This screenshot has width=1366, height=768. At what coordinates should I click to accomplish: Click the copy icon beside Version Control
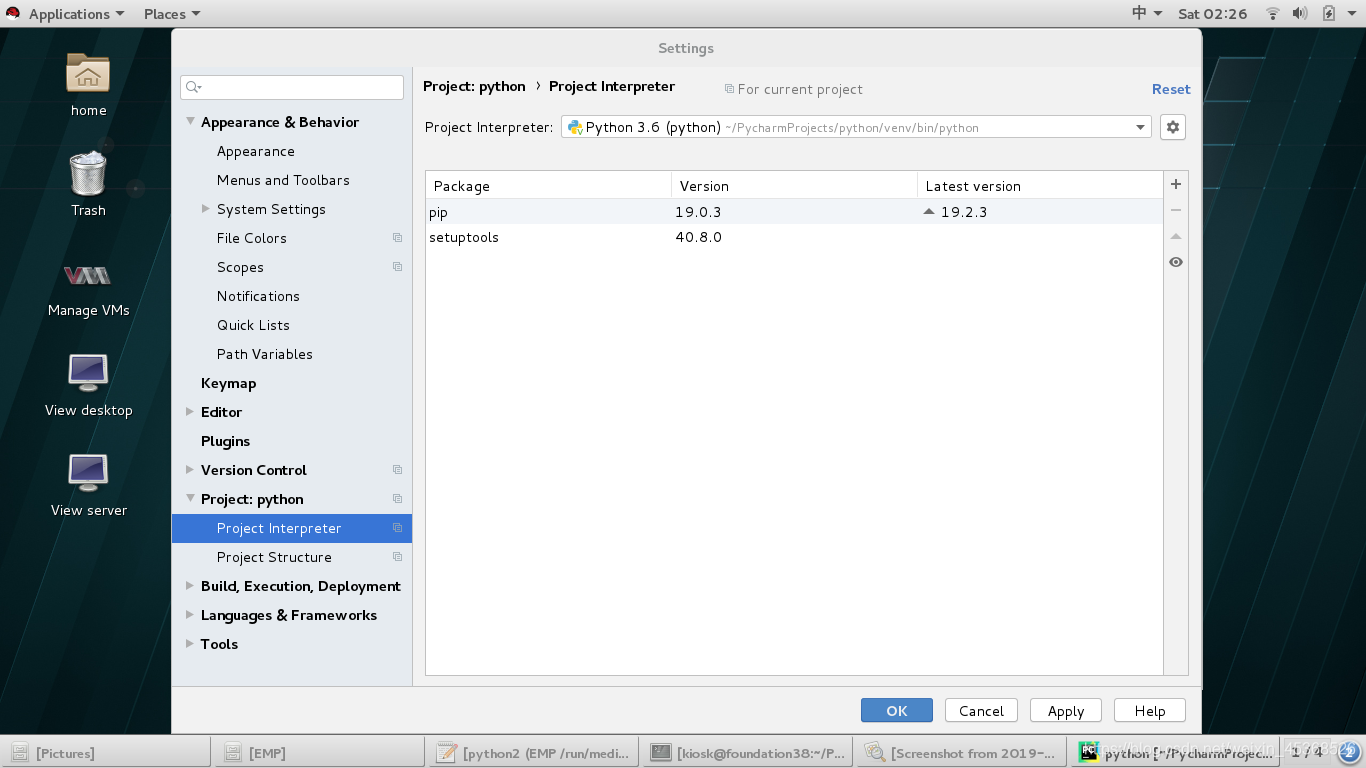click(x=397, y=470)
